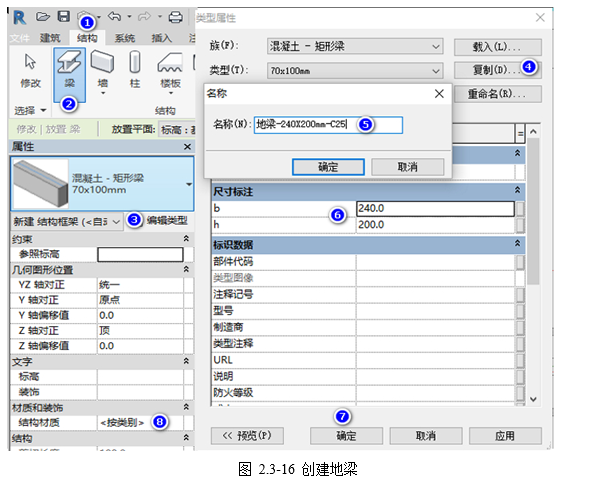Click the 重命名(R) rename button

(498, 94)
